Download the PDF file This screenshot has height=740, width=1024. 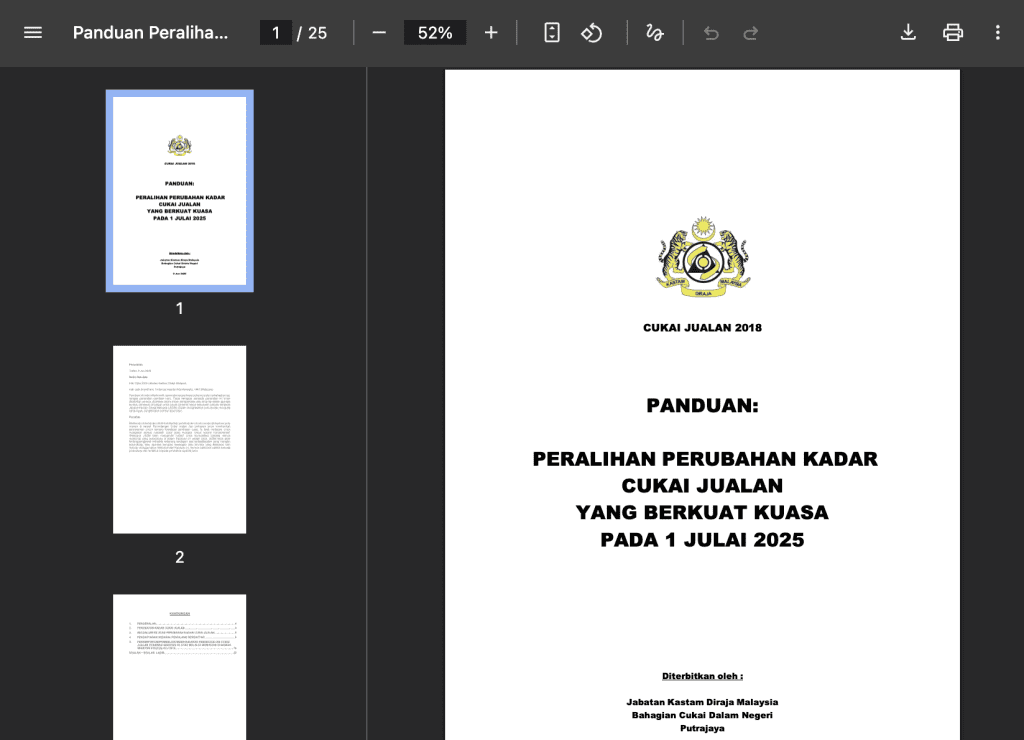coord(908,33)
